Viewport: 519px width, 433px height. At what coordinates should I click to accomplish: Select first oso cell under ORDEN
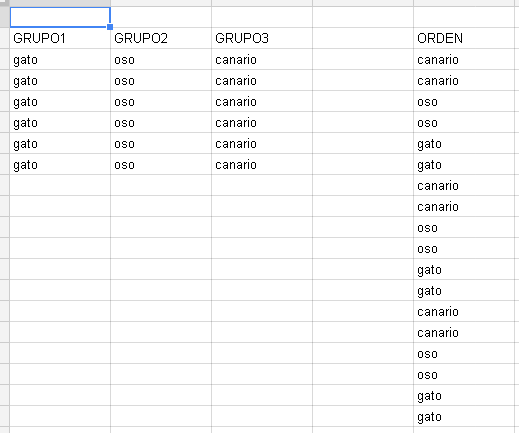[x=464, y=101]
